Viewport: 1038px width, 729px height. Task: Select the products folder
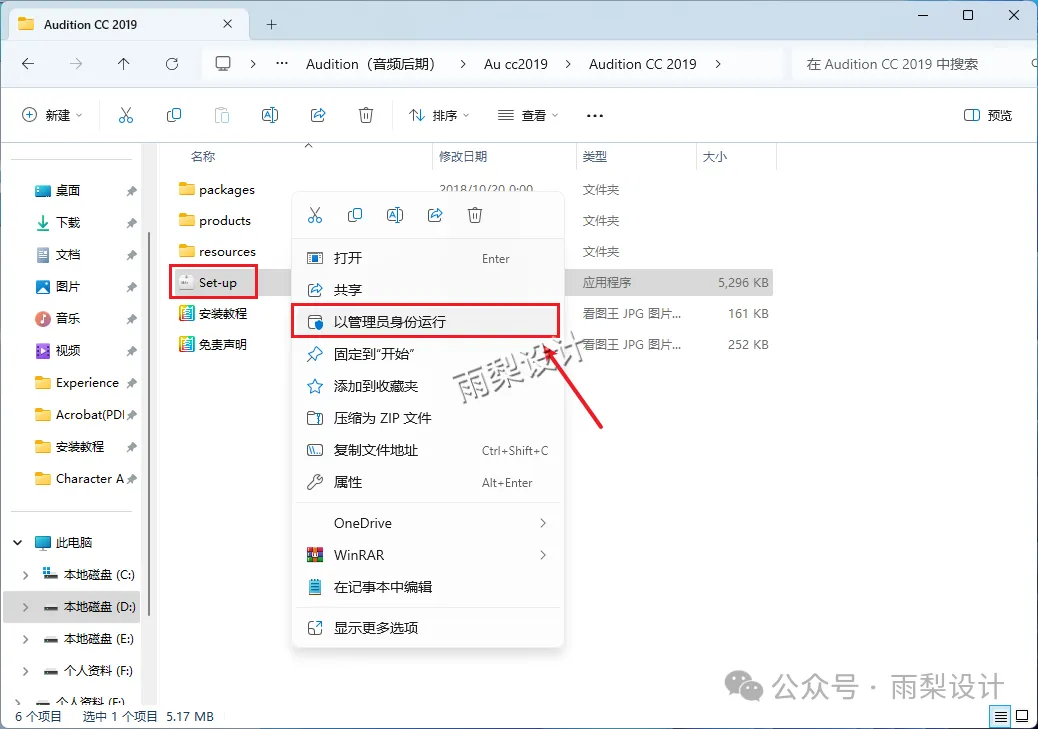(x=214, y=220)
